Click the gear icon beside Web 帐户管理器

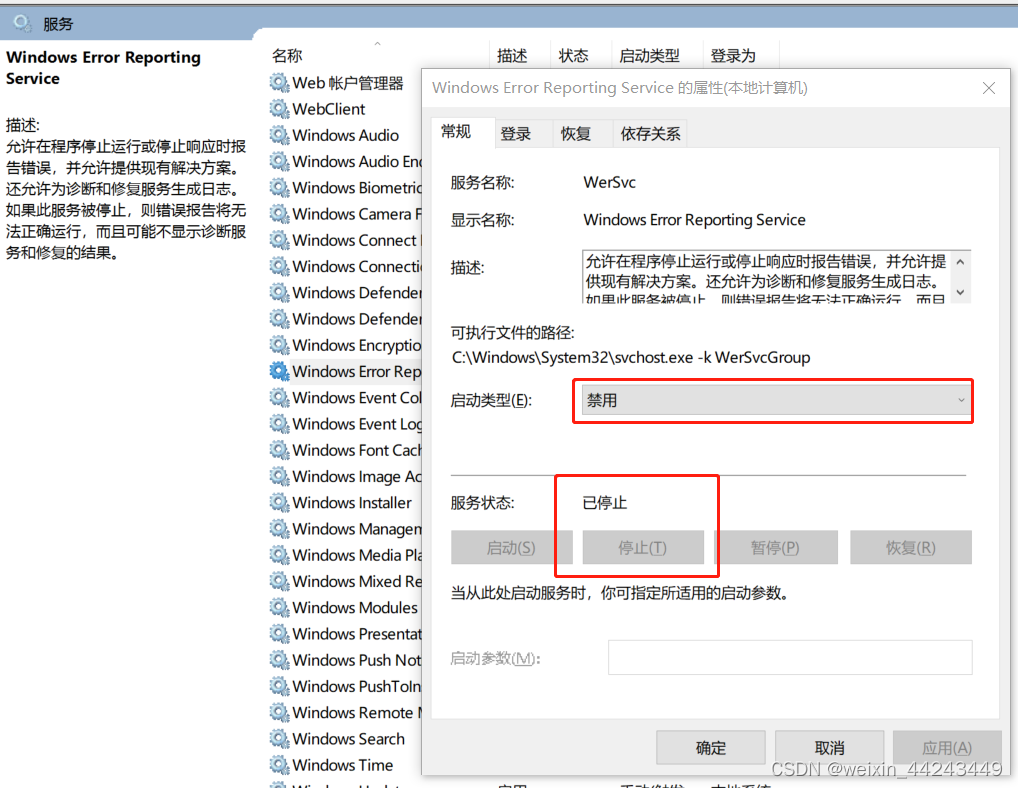(x=279, y=82)
